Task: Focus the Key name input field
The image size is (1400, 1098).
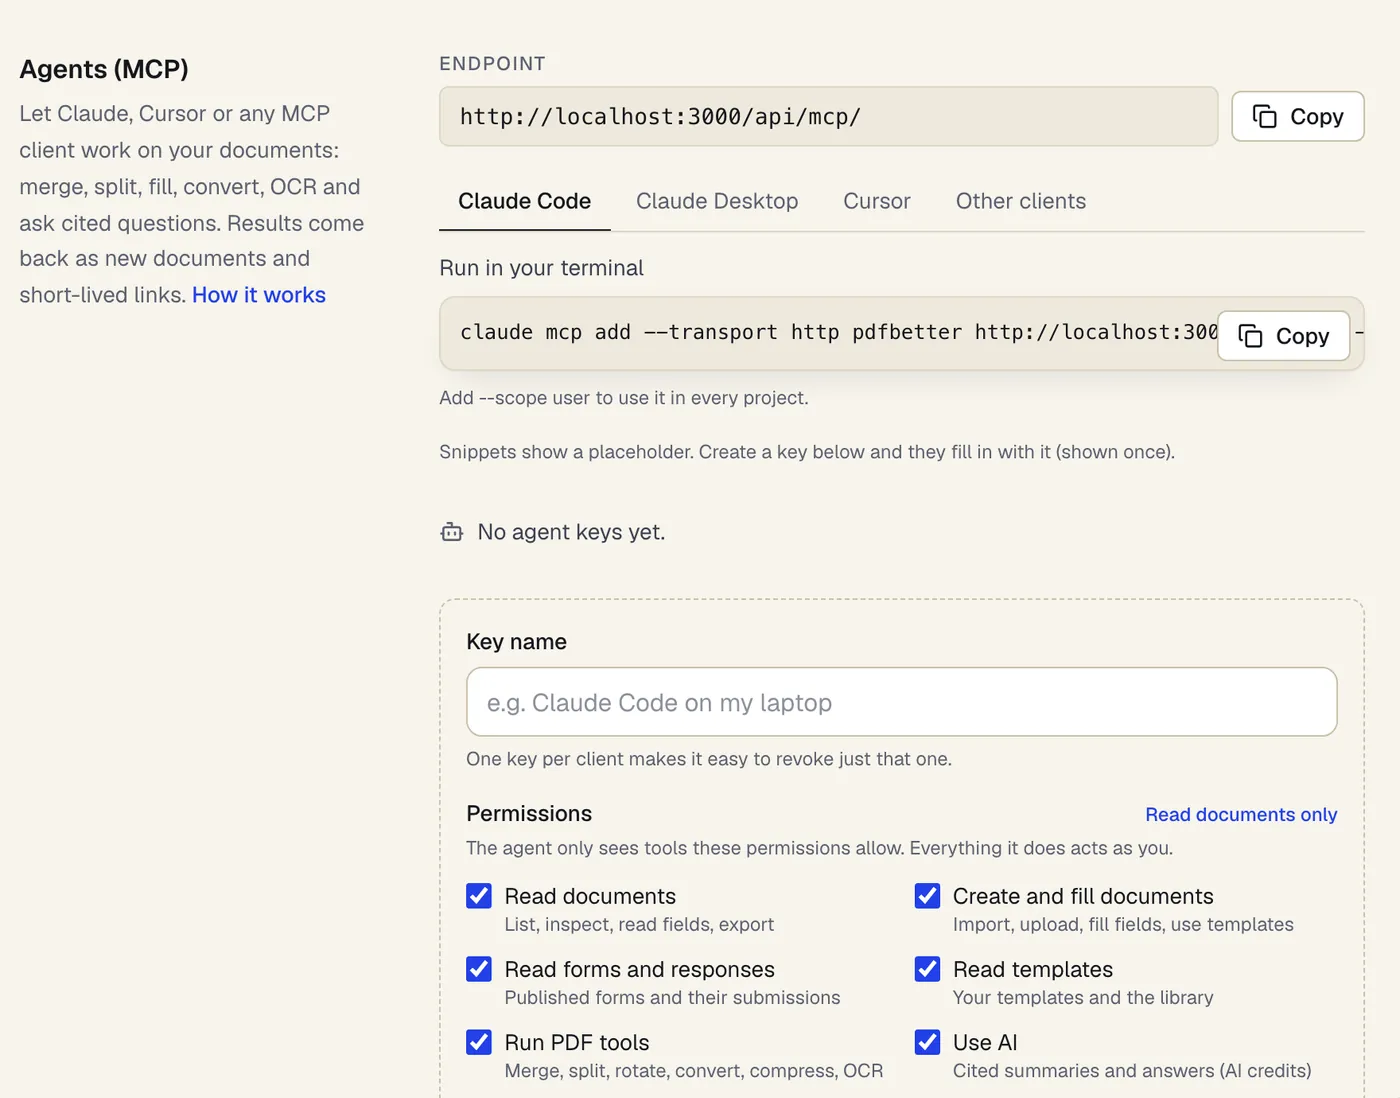Action: click(x=902, y=702)
